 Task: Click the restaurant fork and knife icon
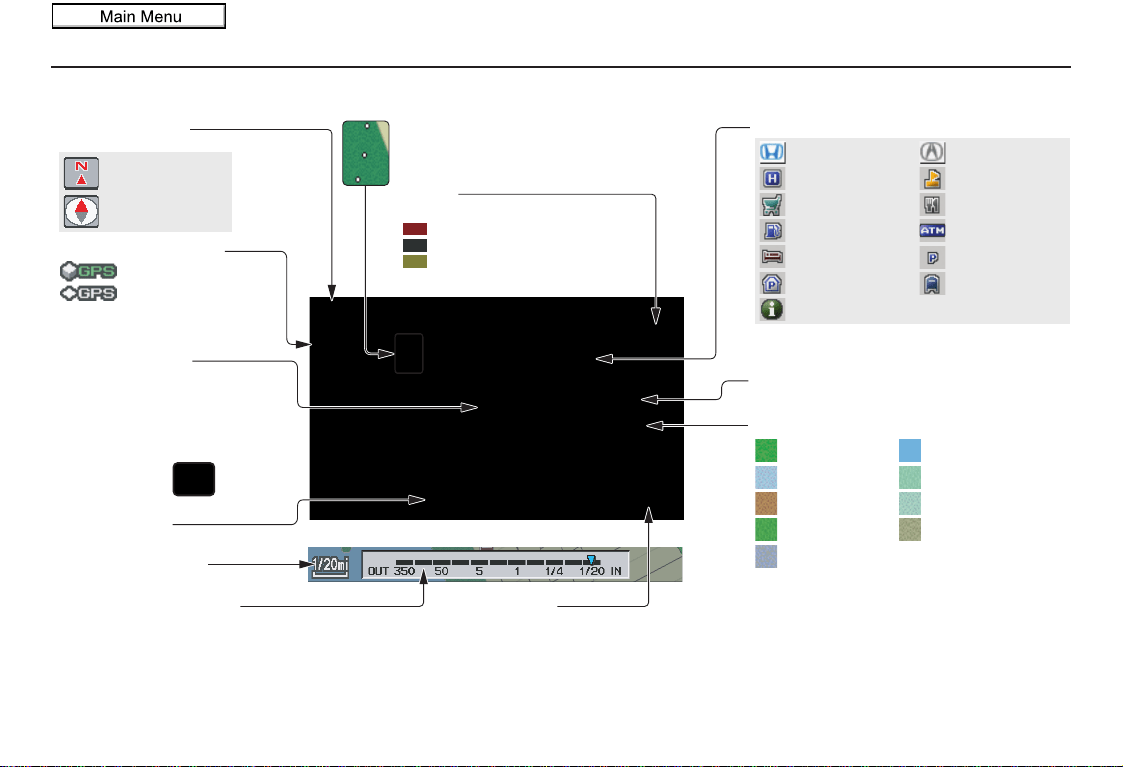(x=932, y=205)
